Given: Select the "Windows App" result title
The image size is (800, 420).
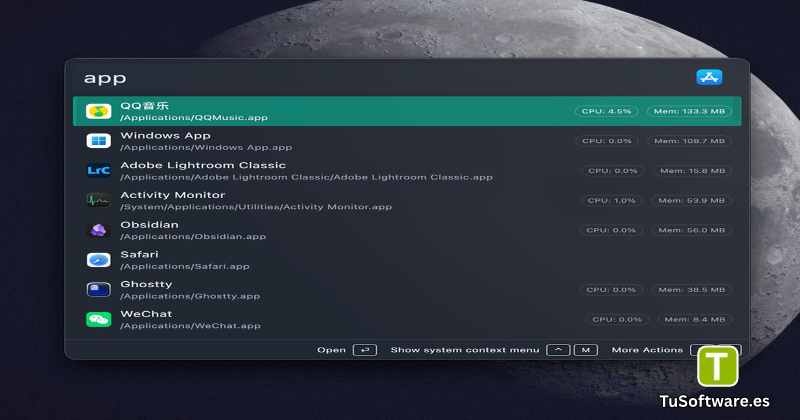Looking at the screenshot, I should click(x=165, y=135).
